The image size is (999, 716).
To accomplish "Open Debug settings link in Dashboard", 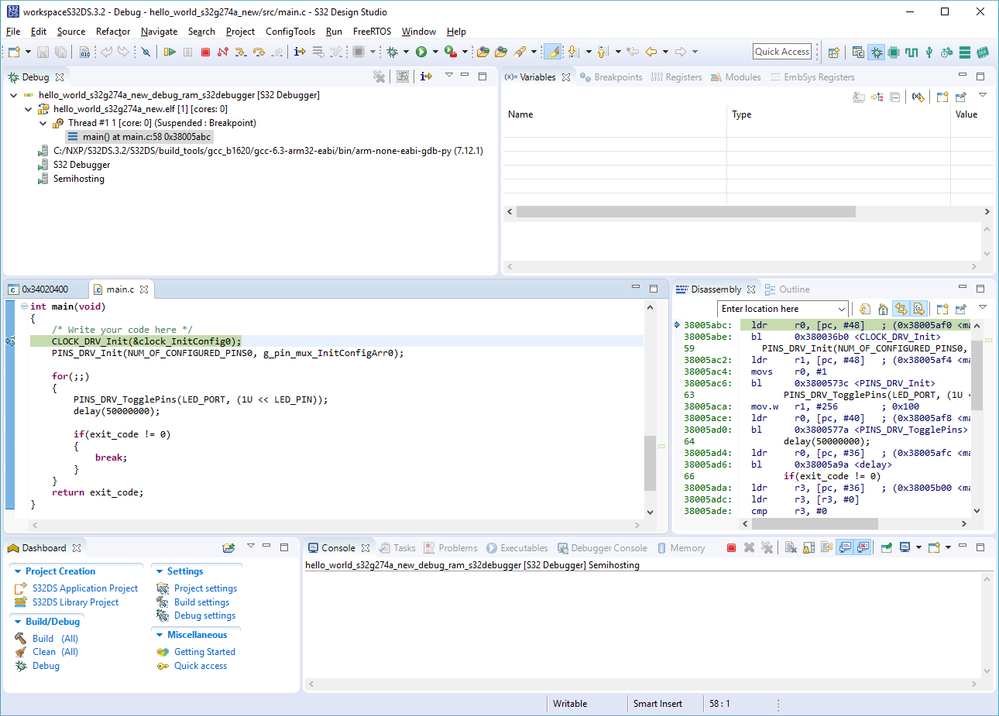I will [204, 616].
